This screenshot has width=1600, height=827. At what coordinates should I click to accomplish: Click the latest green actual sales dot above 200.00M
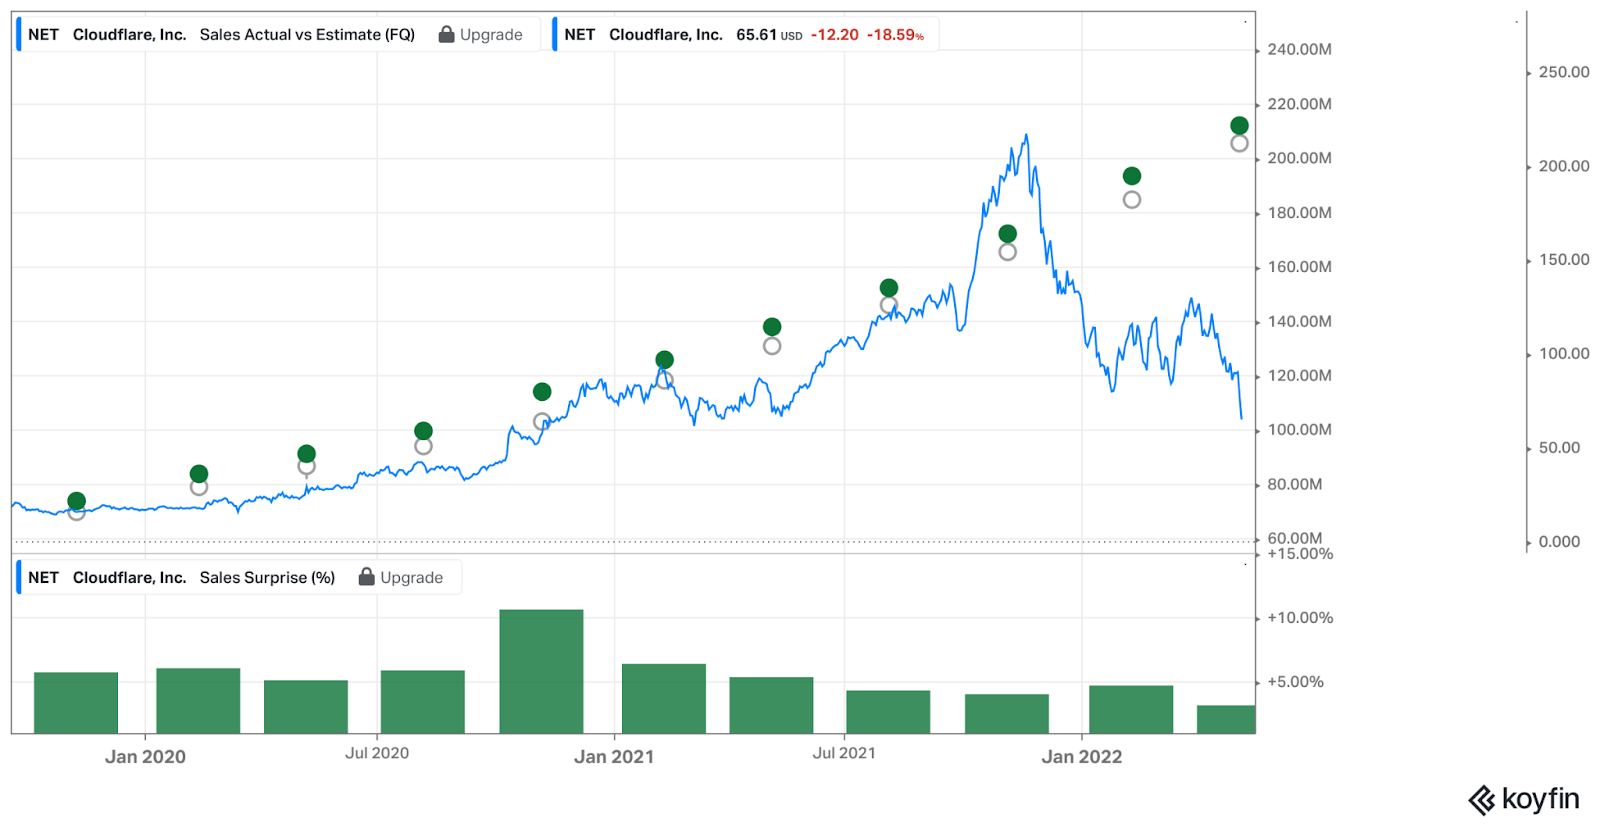(x=1239, y=125)
